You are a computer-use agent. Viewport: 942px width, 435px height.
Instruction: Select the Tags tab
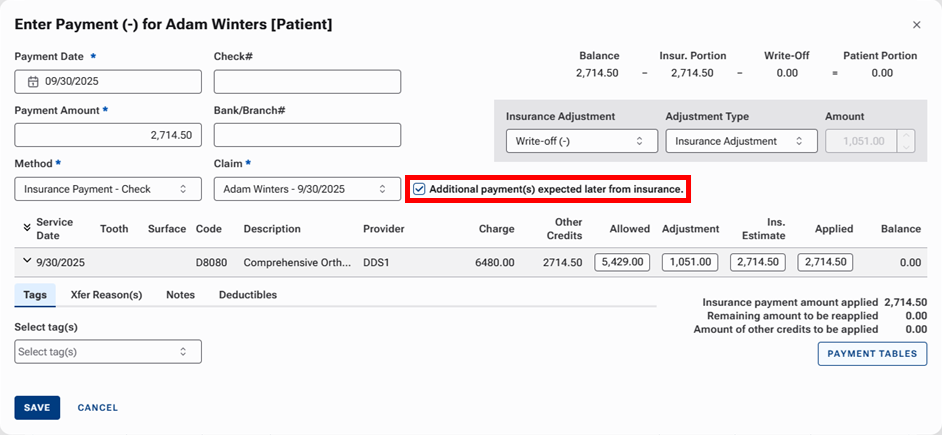coord(35,295)
